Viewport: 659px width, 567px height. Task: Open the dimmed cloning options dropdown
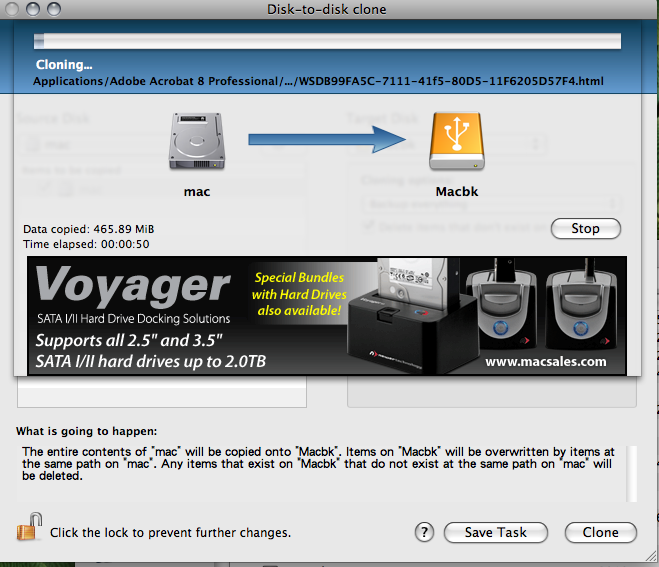point(491,204)
